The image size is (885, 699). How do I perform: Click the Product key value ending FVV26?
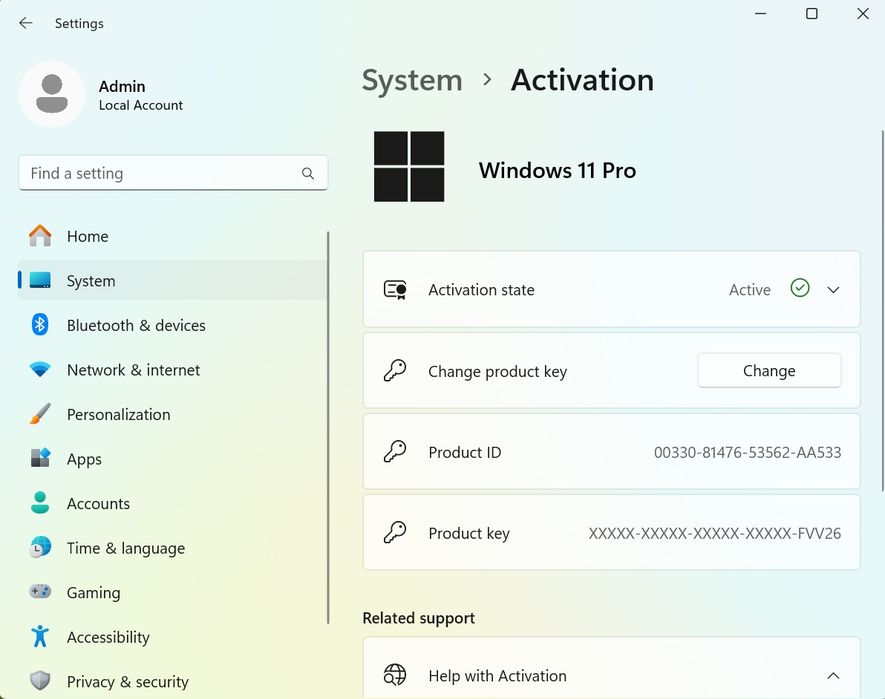[715, 533]
